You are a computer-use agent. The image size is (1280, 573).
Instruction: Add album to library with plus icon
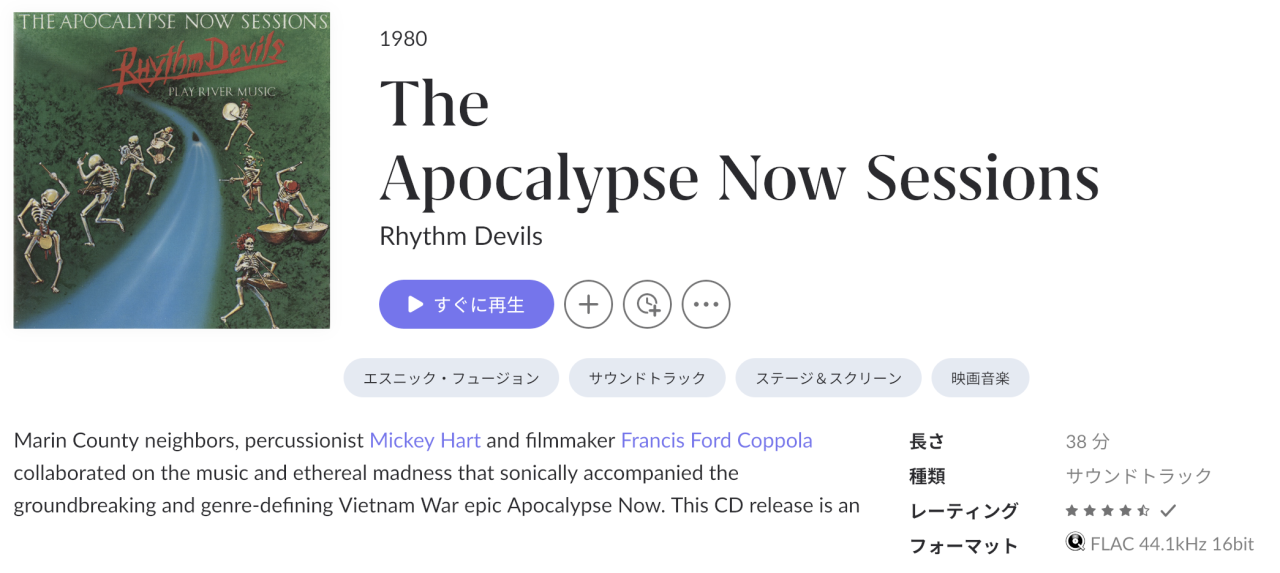point(588,305)
